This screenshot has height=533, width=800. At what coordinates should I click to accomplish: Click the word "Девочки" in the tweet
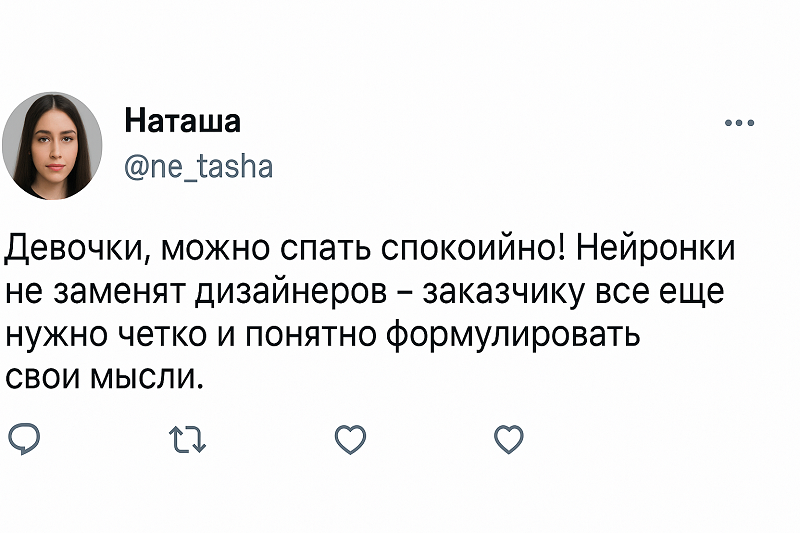75,248
